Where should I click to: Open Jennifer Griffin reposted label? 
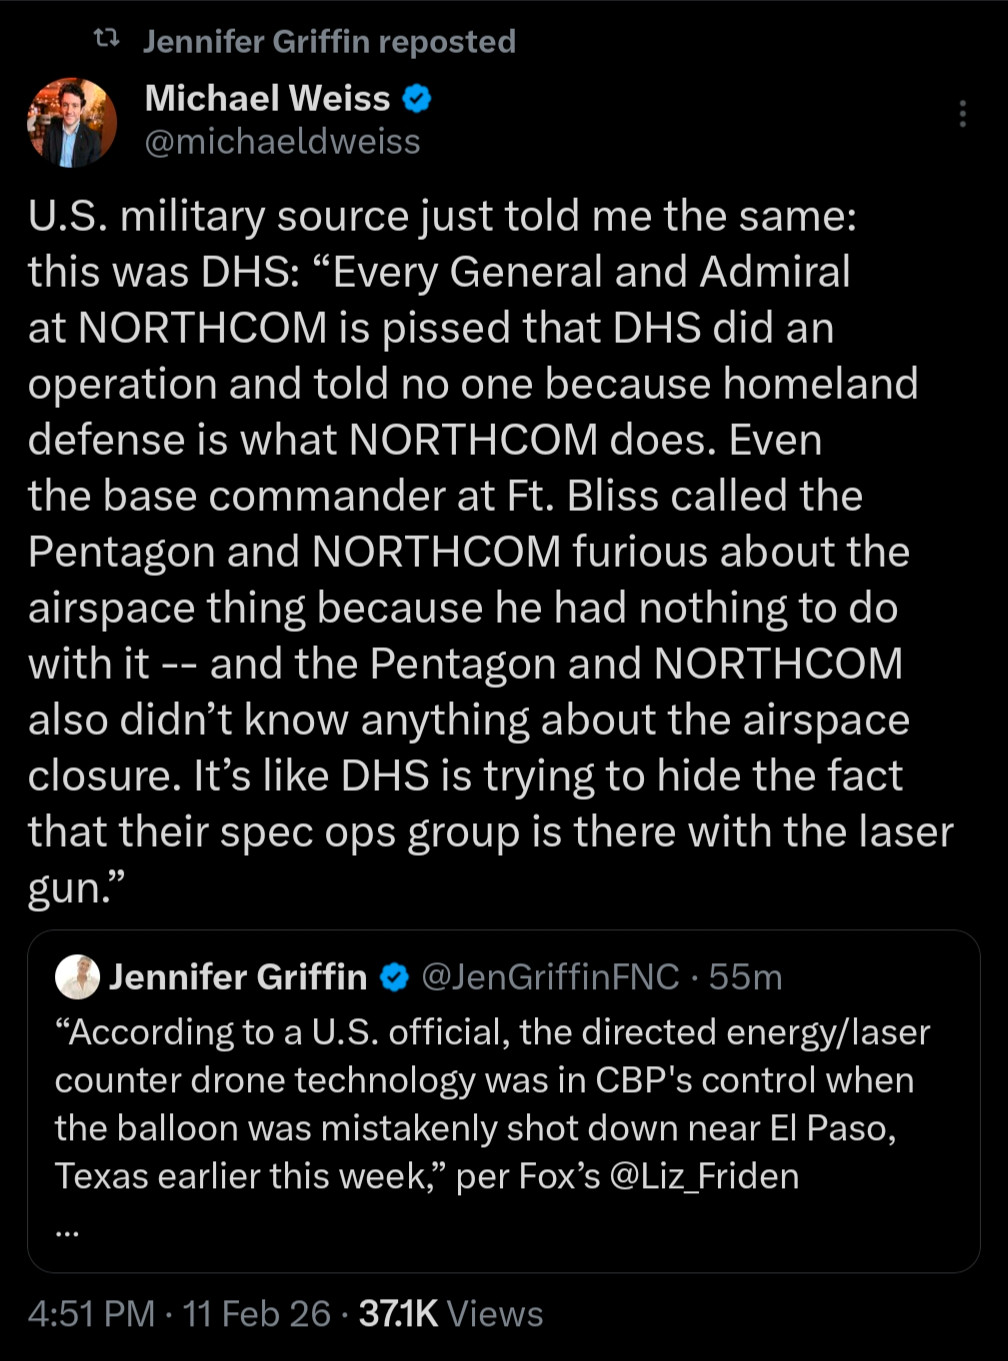pyautogui.click(x=329, y=41)
